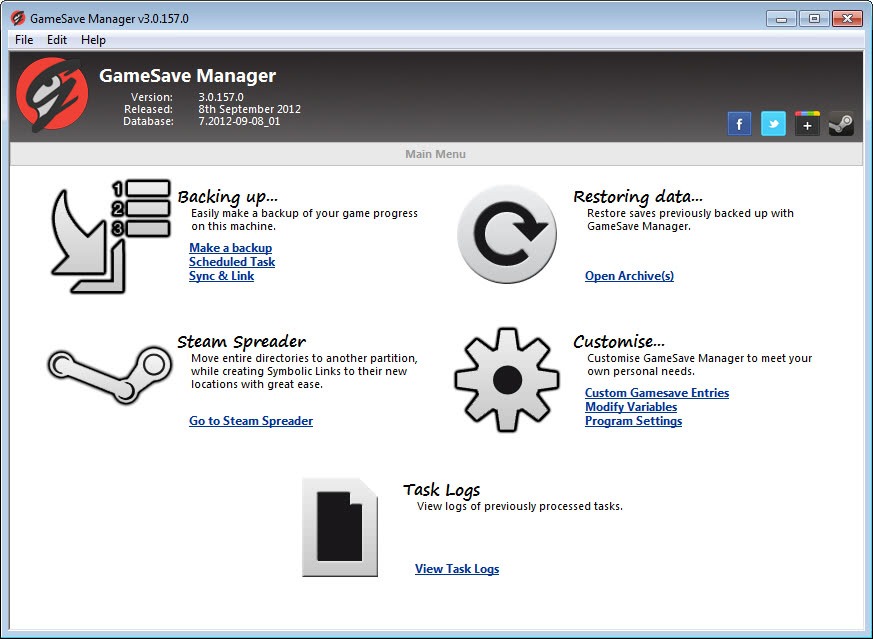Viewport: 873px width, 639px height.
Task: Click the Modify Variables link
Action: click(631, 407)
